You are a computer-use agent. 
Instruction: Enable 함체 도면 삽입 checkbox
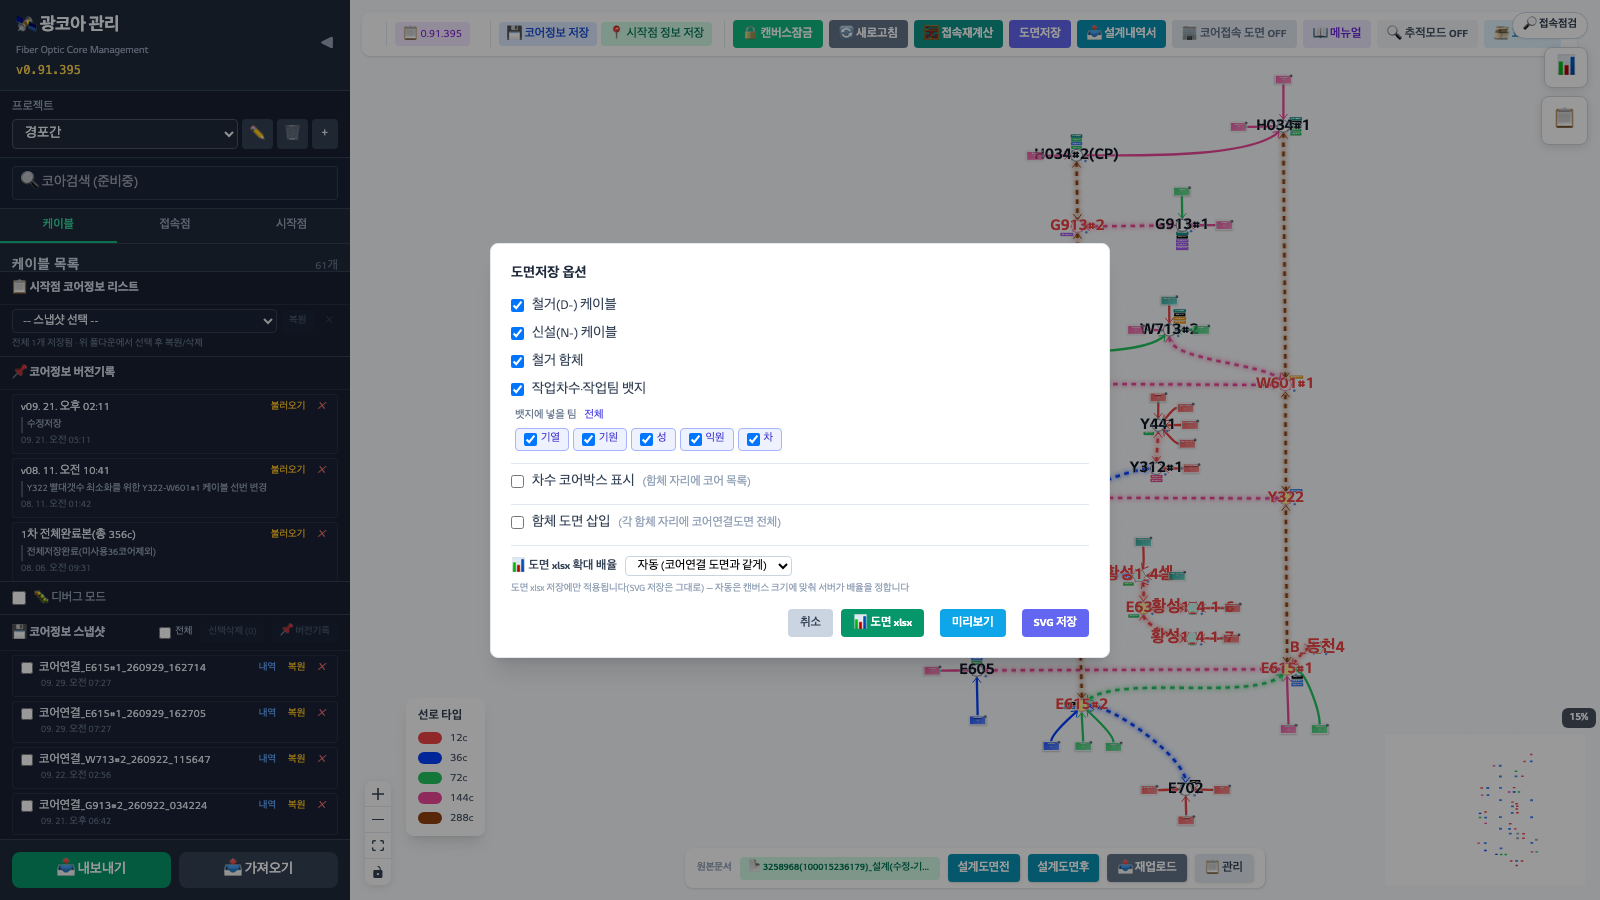(517, 522)
